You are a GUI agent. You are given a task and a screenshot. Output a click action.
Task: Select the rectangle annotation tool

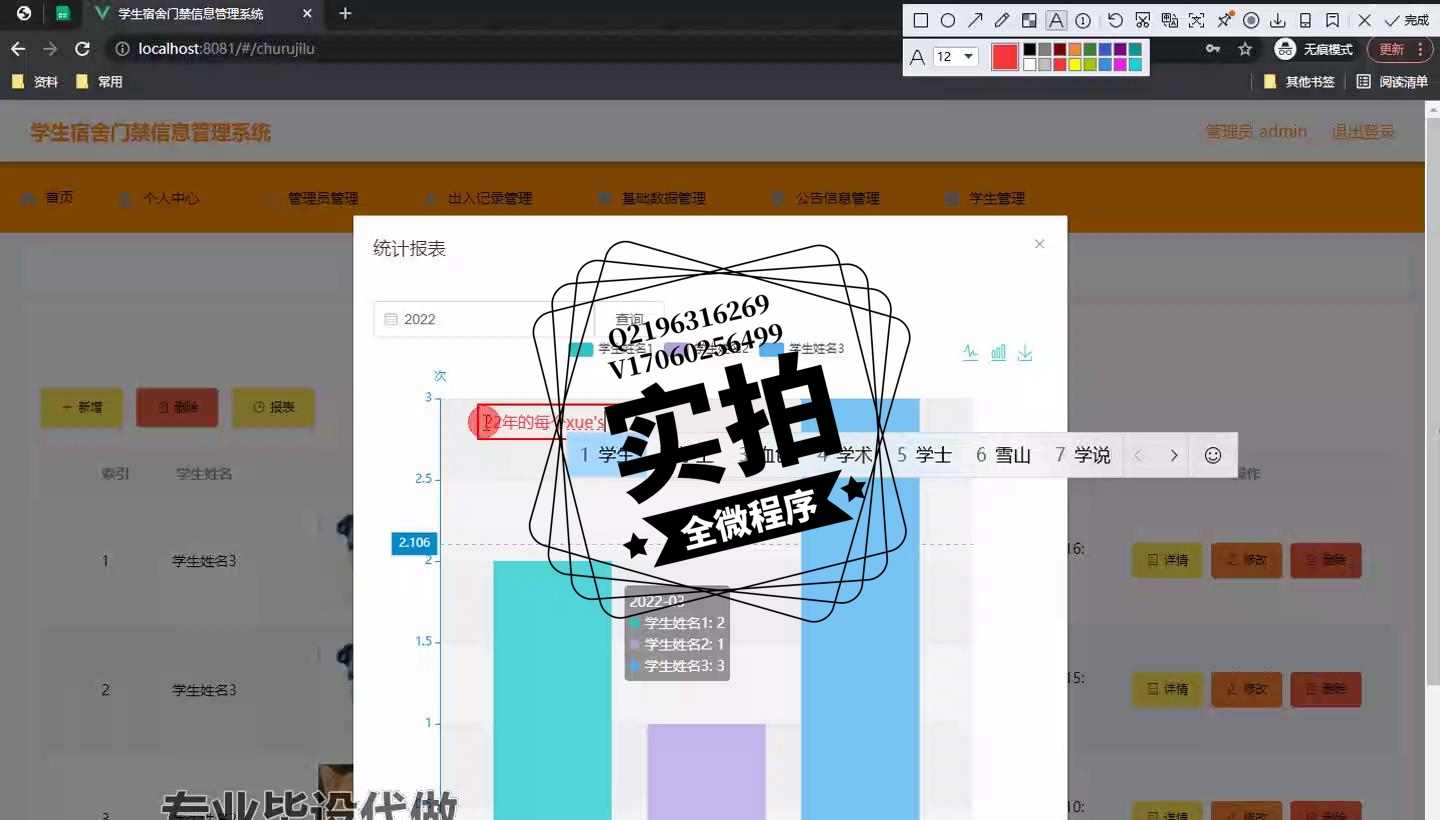pyautogui.click(x=921, y=20)
